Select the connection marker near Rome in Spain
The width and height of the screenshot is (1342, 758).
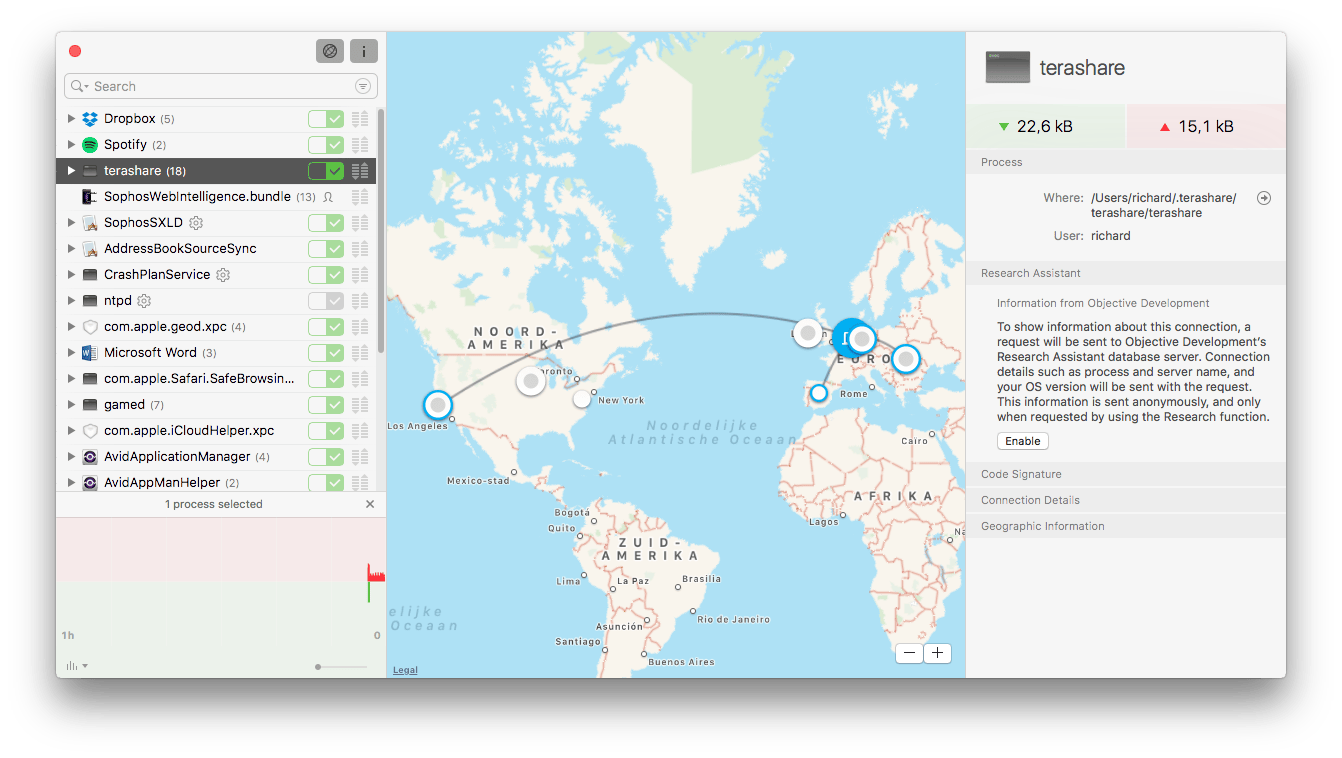coord(818,393)
